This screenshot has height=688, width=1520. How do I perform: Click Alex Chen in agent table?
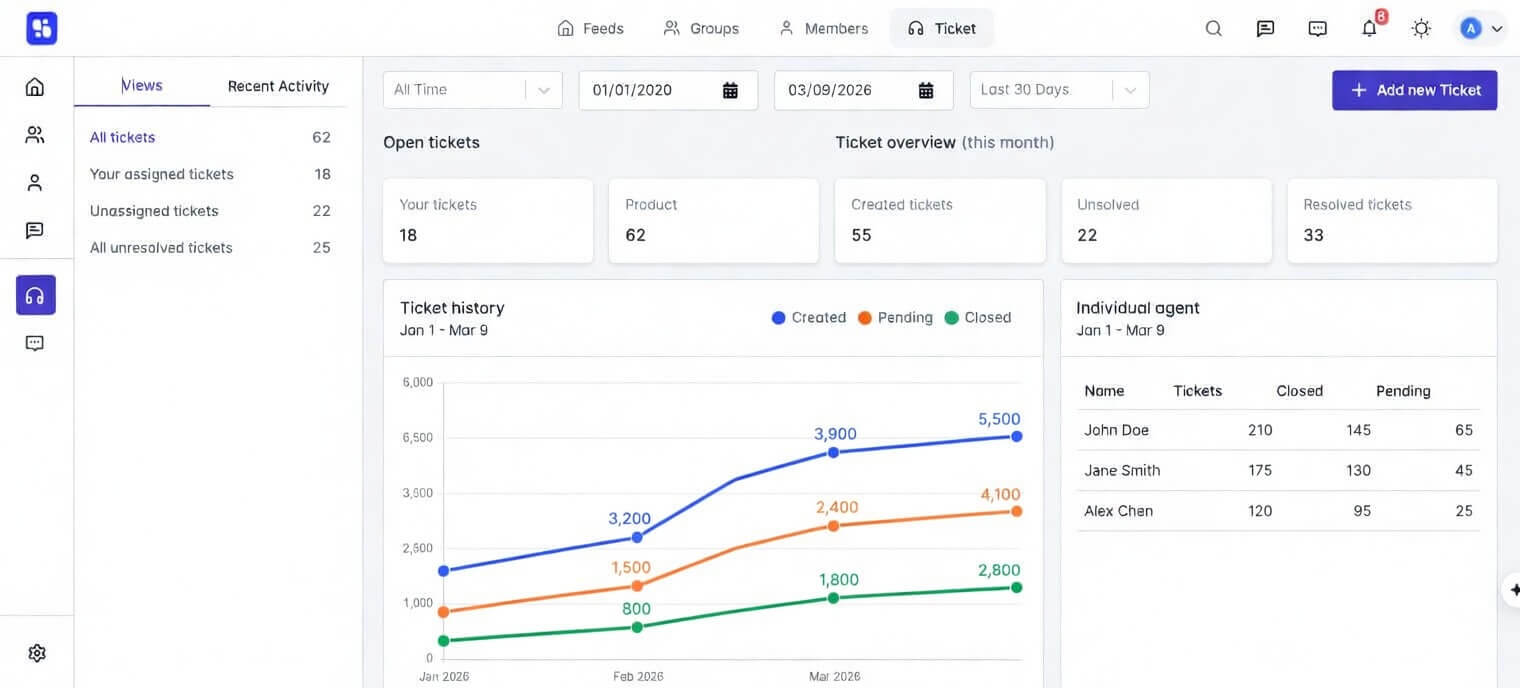click(x=1118, y=511)
